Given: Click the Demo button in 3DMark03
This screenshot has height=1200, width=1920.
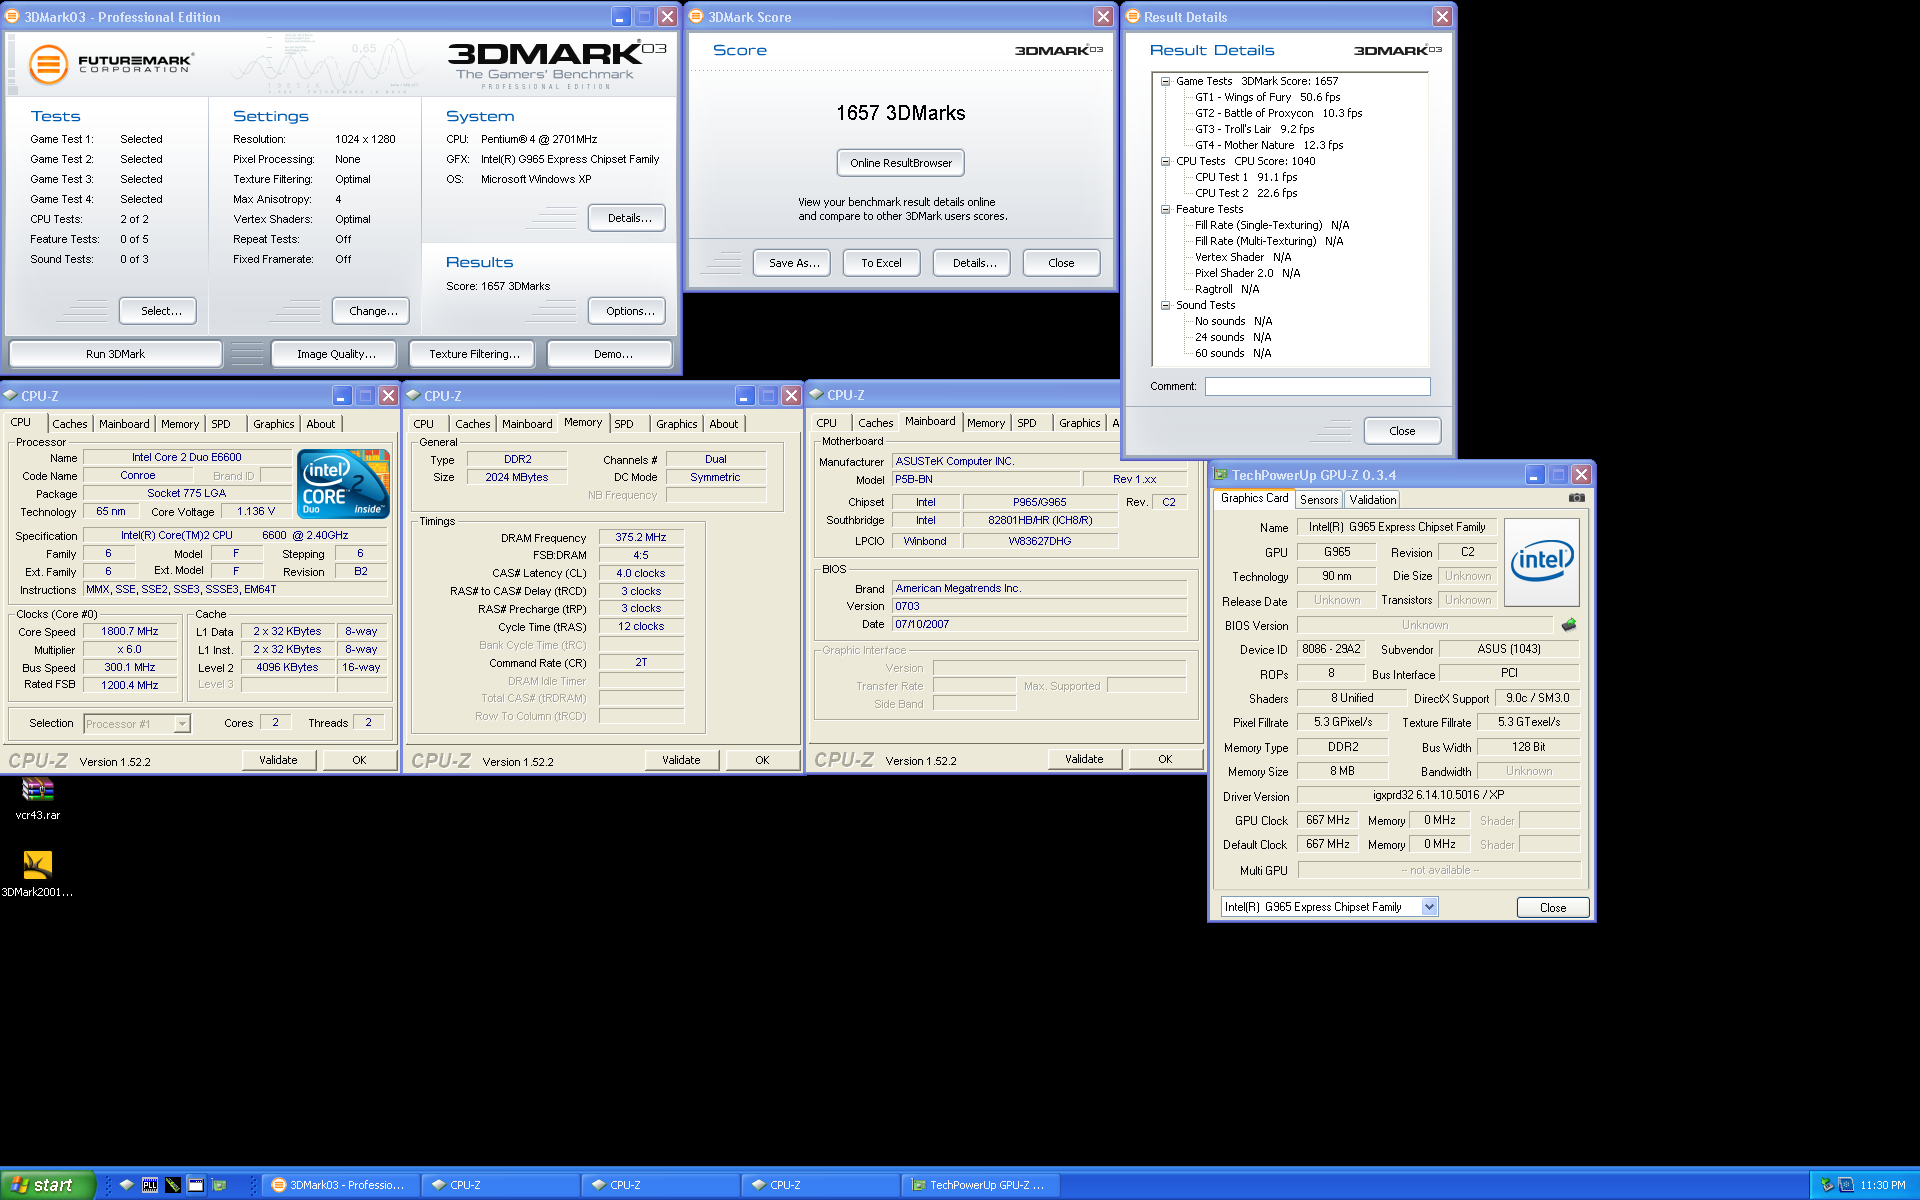Looking at the screenshot, I should point(612,354).
